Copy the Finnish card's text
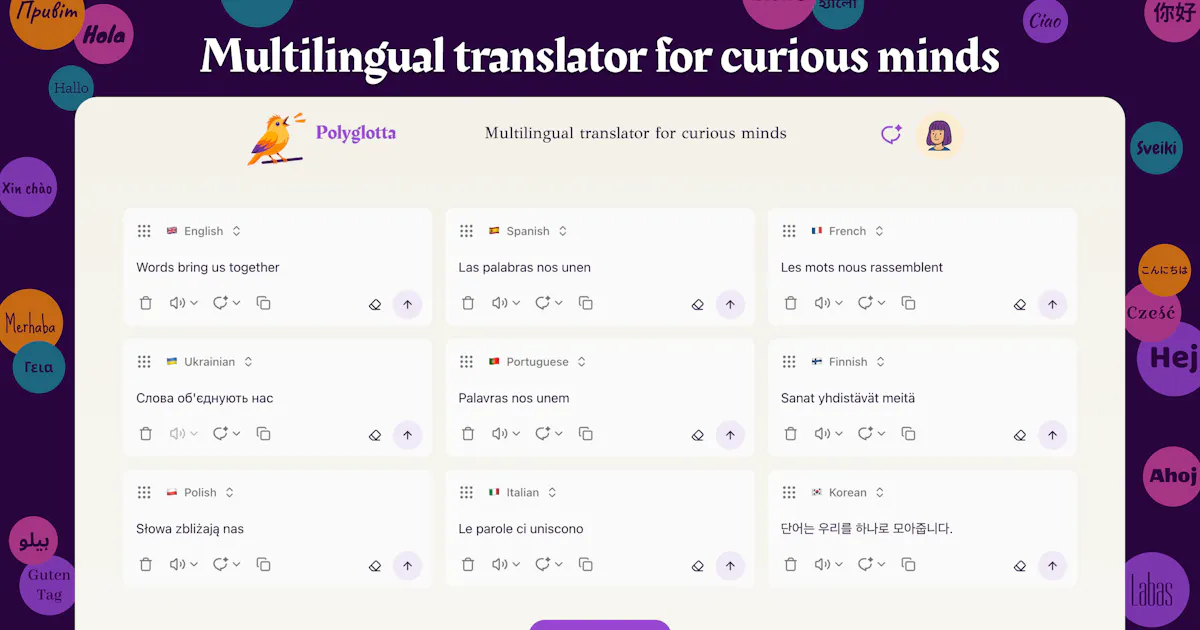The image size is (1200, 630). [x=908, y=434]
